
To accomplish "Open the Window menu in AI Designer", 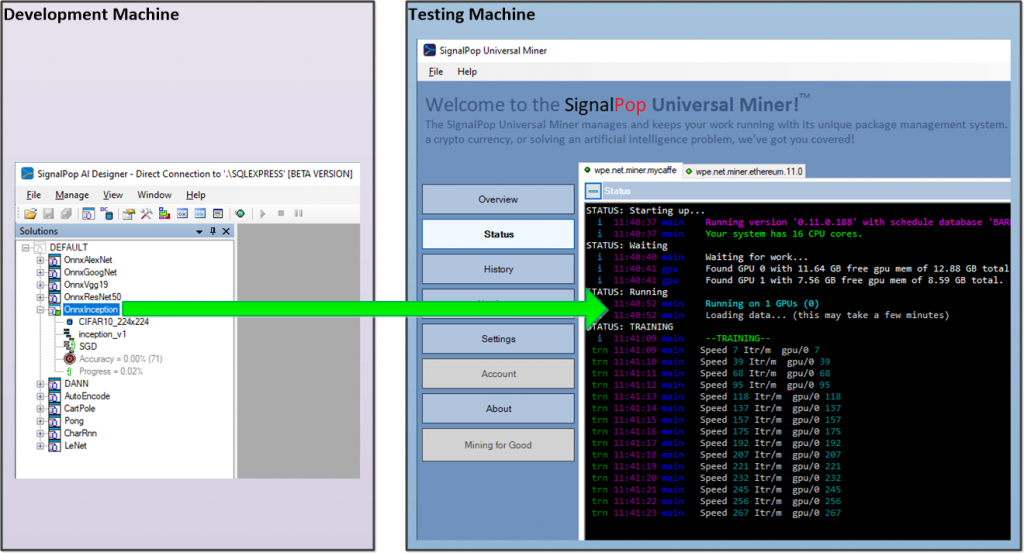I will 154,195.
